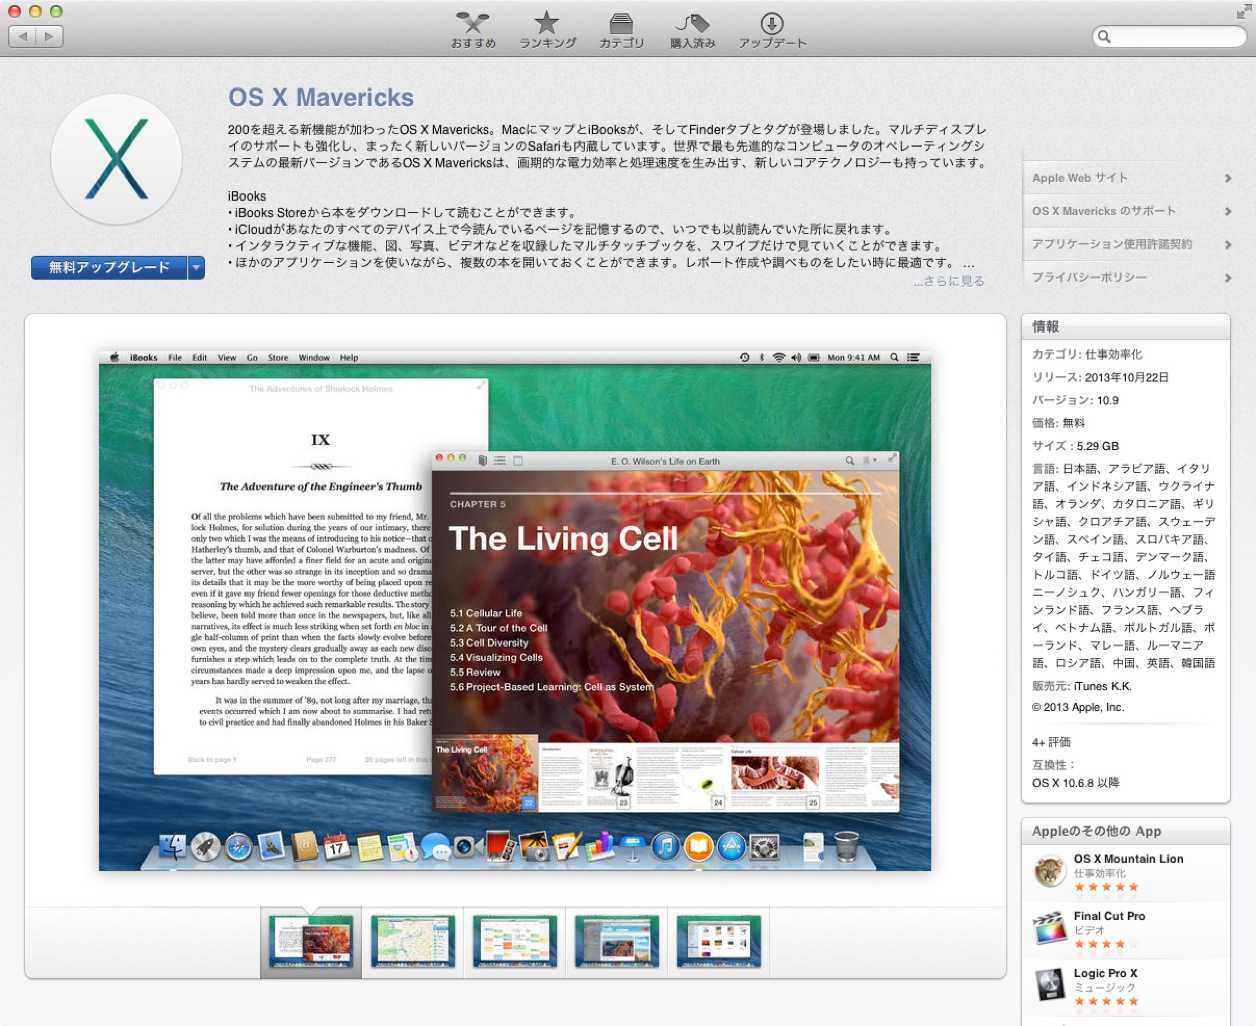Select the fifth screenshot thumbnail, the last one
1256x1026 pixels.
pos(719,941)
